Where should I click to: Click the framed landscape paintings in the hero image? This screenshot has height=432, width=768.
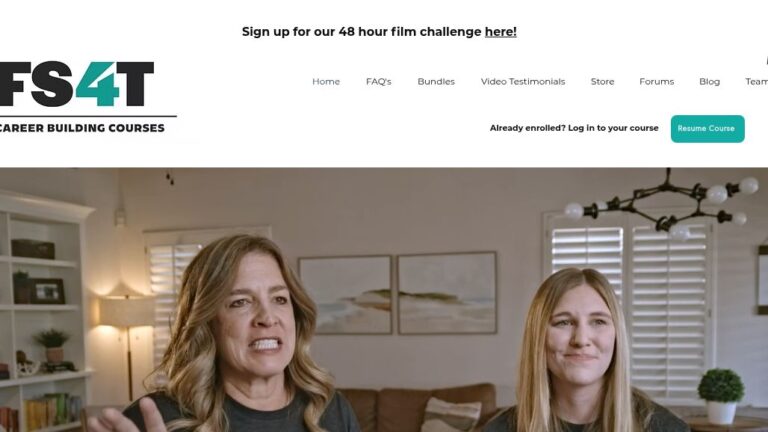(x=397, y=293)
